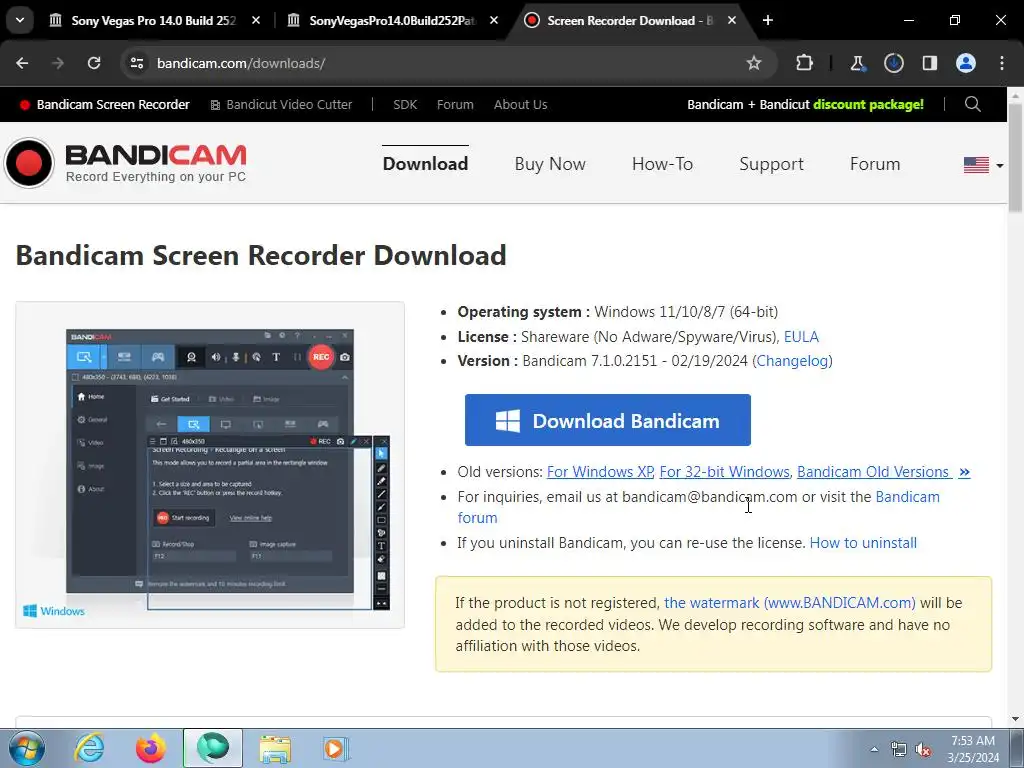1024x768 pixels.
Task: Open File Explorer from taskbar
Action: (275, 748)
